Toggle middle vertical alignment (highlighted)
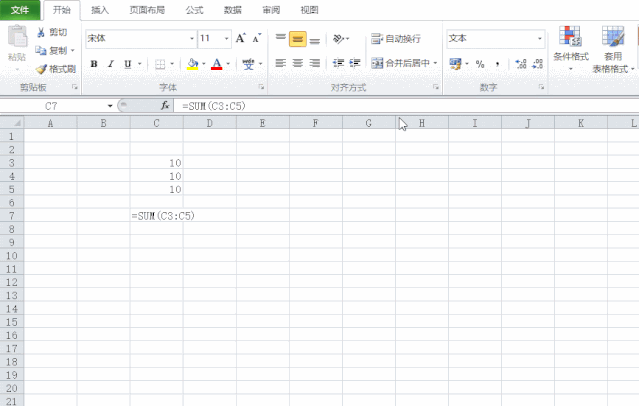 (297, 39)
